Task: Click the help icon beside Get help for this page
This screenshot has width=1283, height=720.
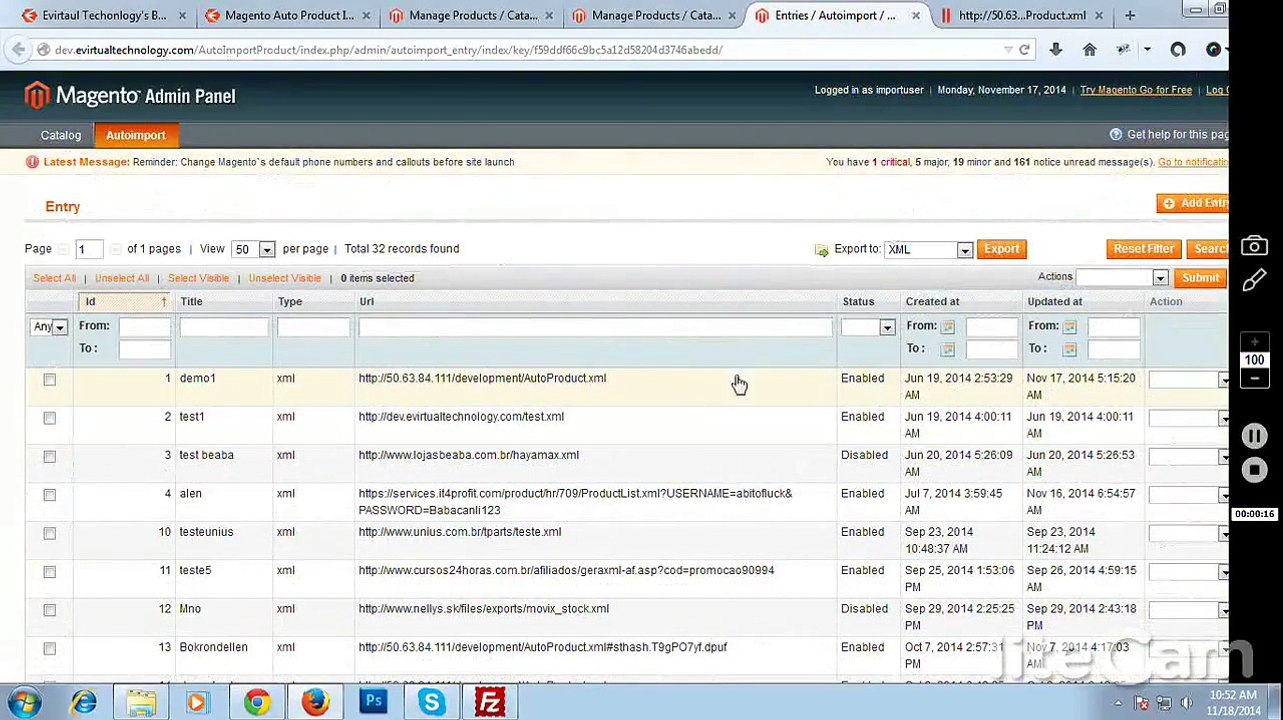Action: (1115, 134)
